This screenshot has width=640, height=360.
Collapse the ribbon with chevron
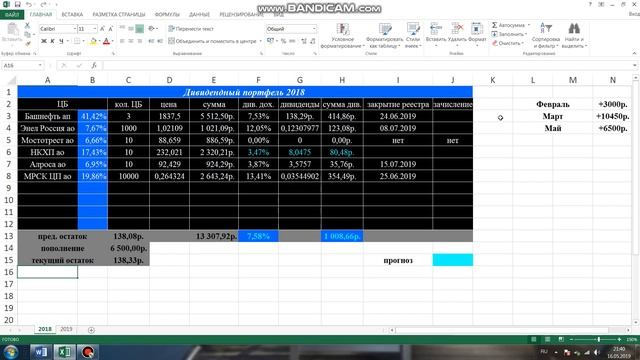[x=634, y=53]
